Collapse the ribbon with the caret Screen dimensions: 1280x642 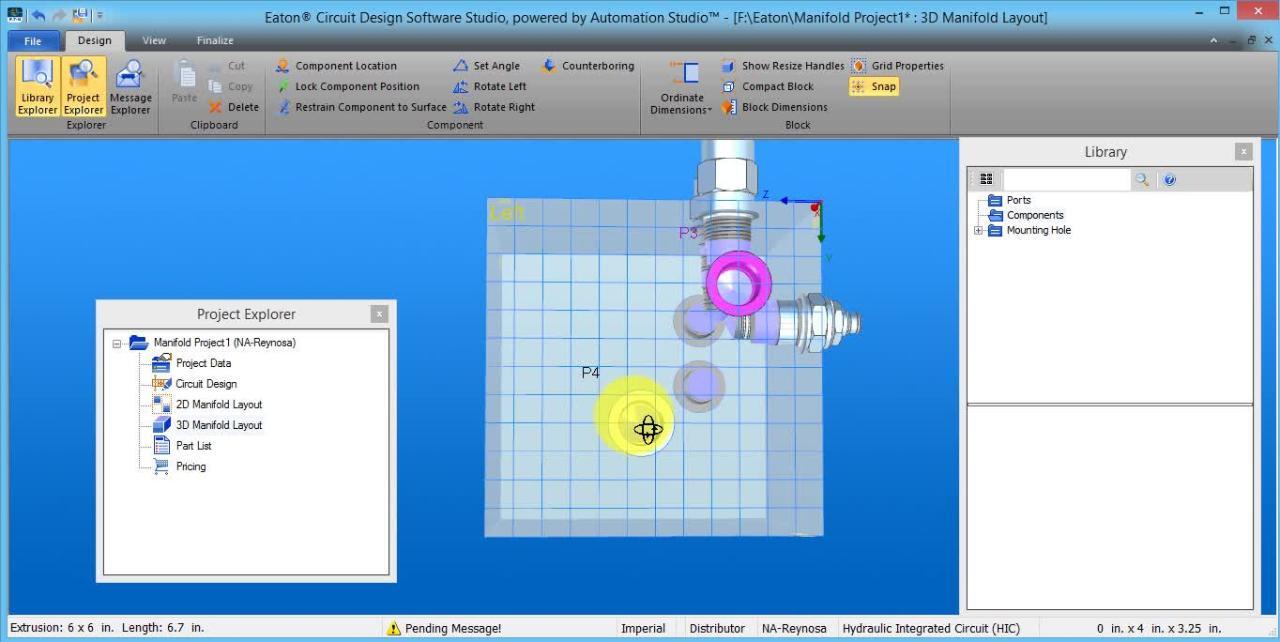tap(1215, 41)
